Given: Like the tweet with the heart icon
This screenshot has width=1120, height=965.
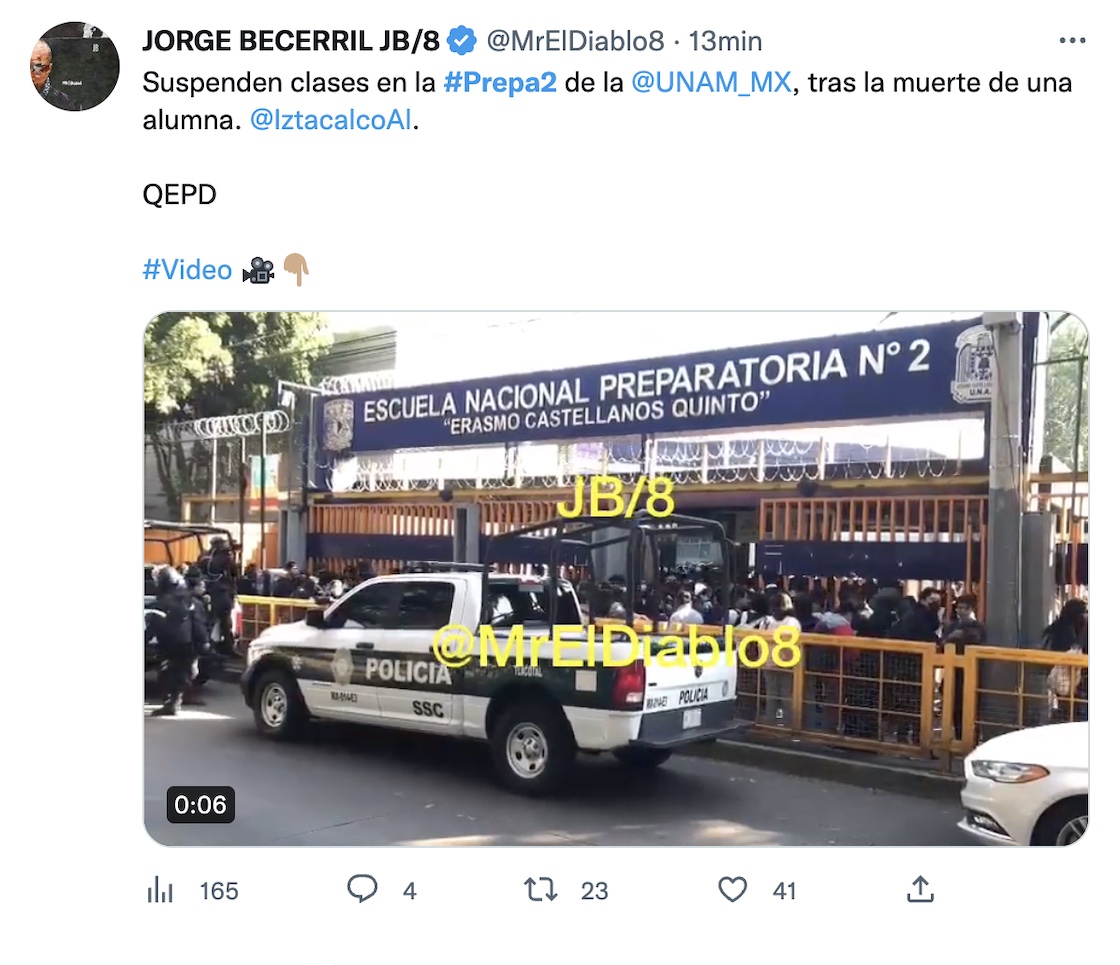Looking at the screenshot, I should [x=732, y=890].
